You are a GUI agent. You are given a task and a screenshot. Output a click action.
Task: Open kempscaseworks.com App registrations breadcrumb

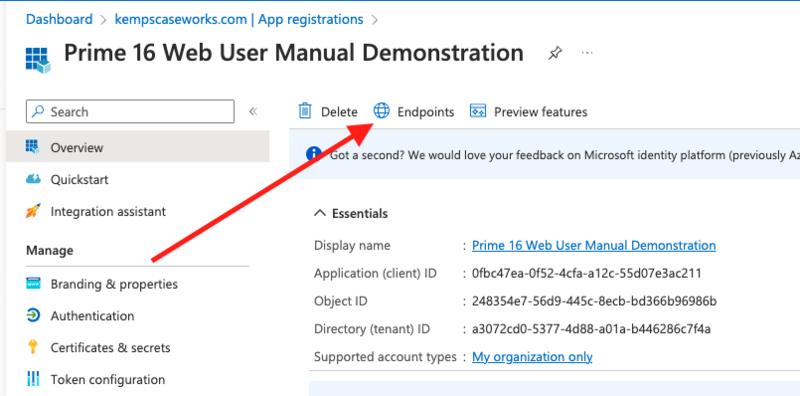click(x=239, y=19)
